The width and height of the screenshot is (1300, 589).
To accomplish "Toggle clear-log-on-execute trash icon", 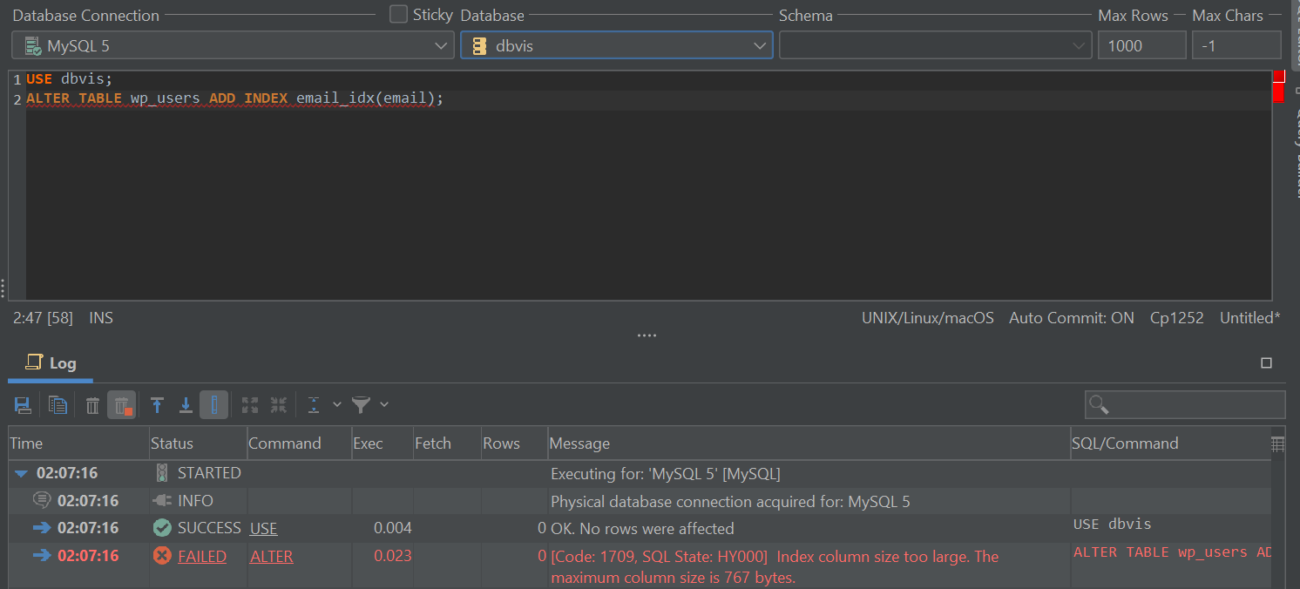I will (x=120, y=404).
